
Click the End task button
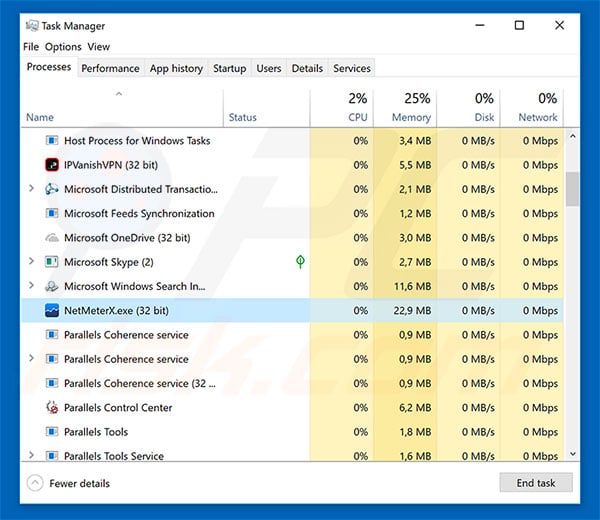536,483
